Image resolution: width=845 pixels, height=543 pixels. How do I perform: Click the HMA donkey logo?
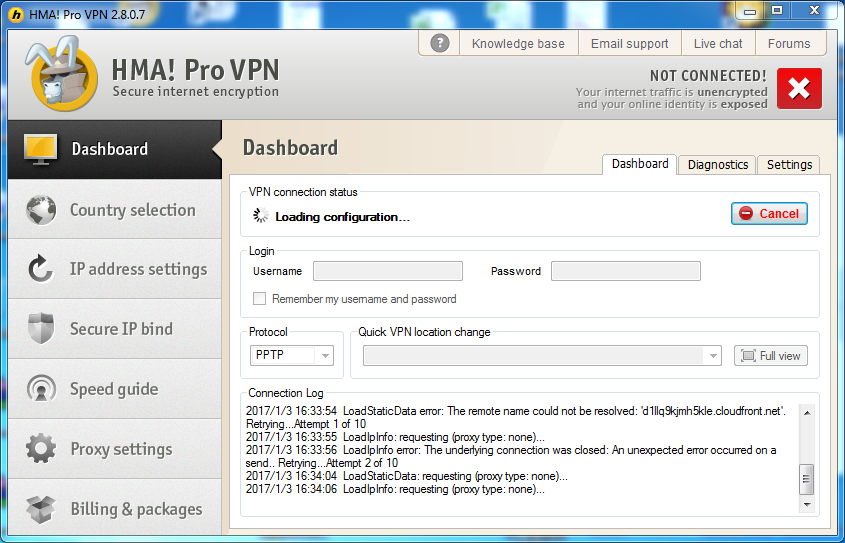click(x=63, y=74)
